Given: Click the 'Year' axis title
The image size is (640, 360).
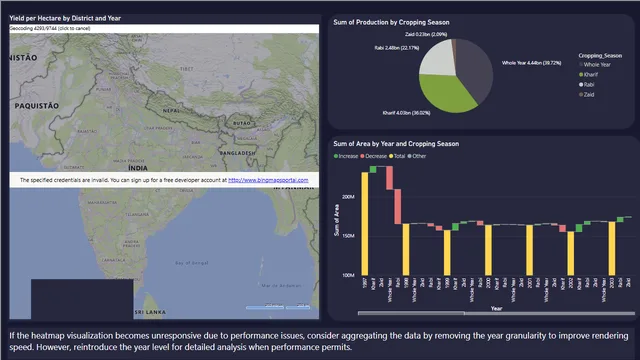Looking at the screenshot, I should coord(496,309).
